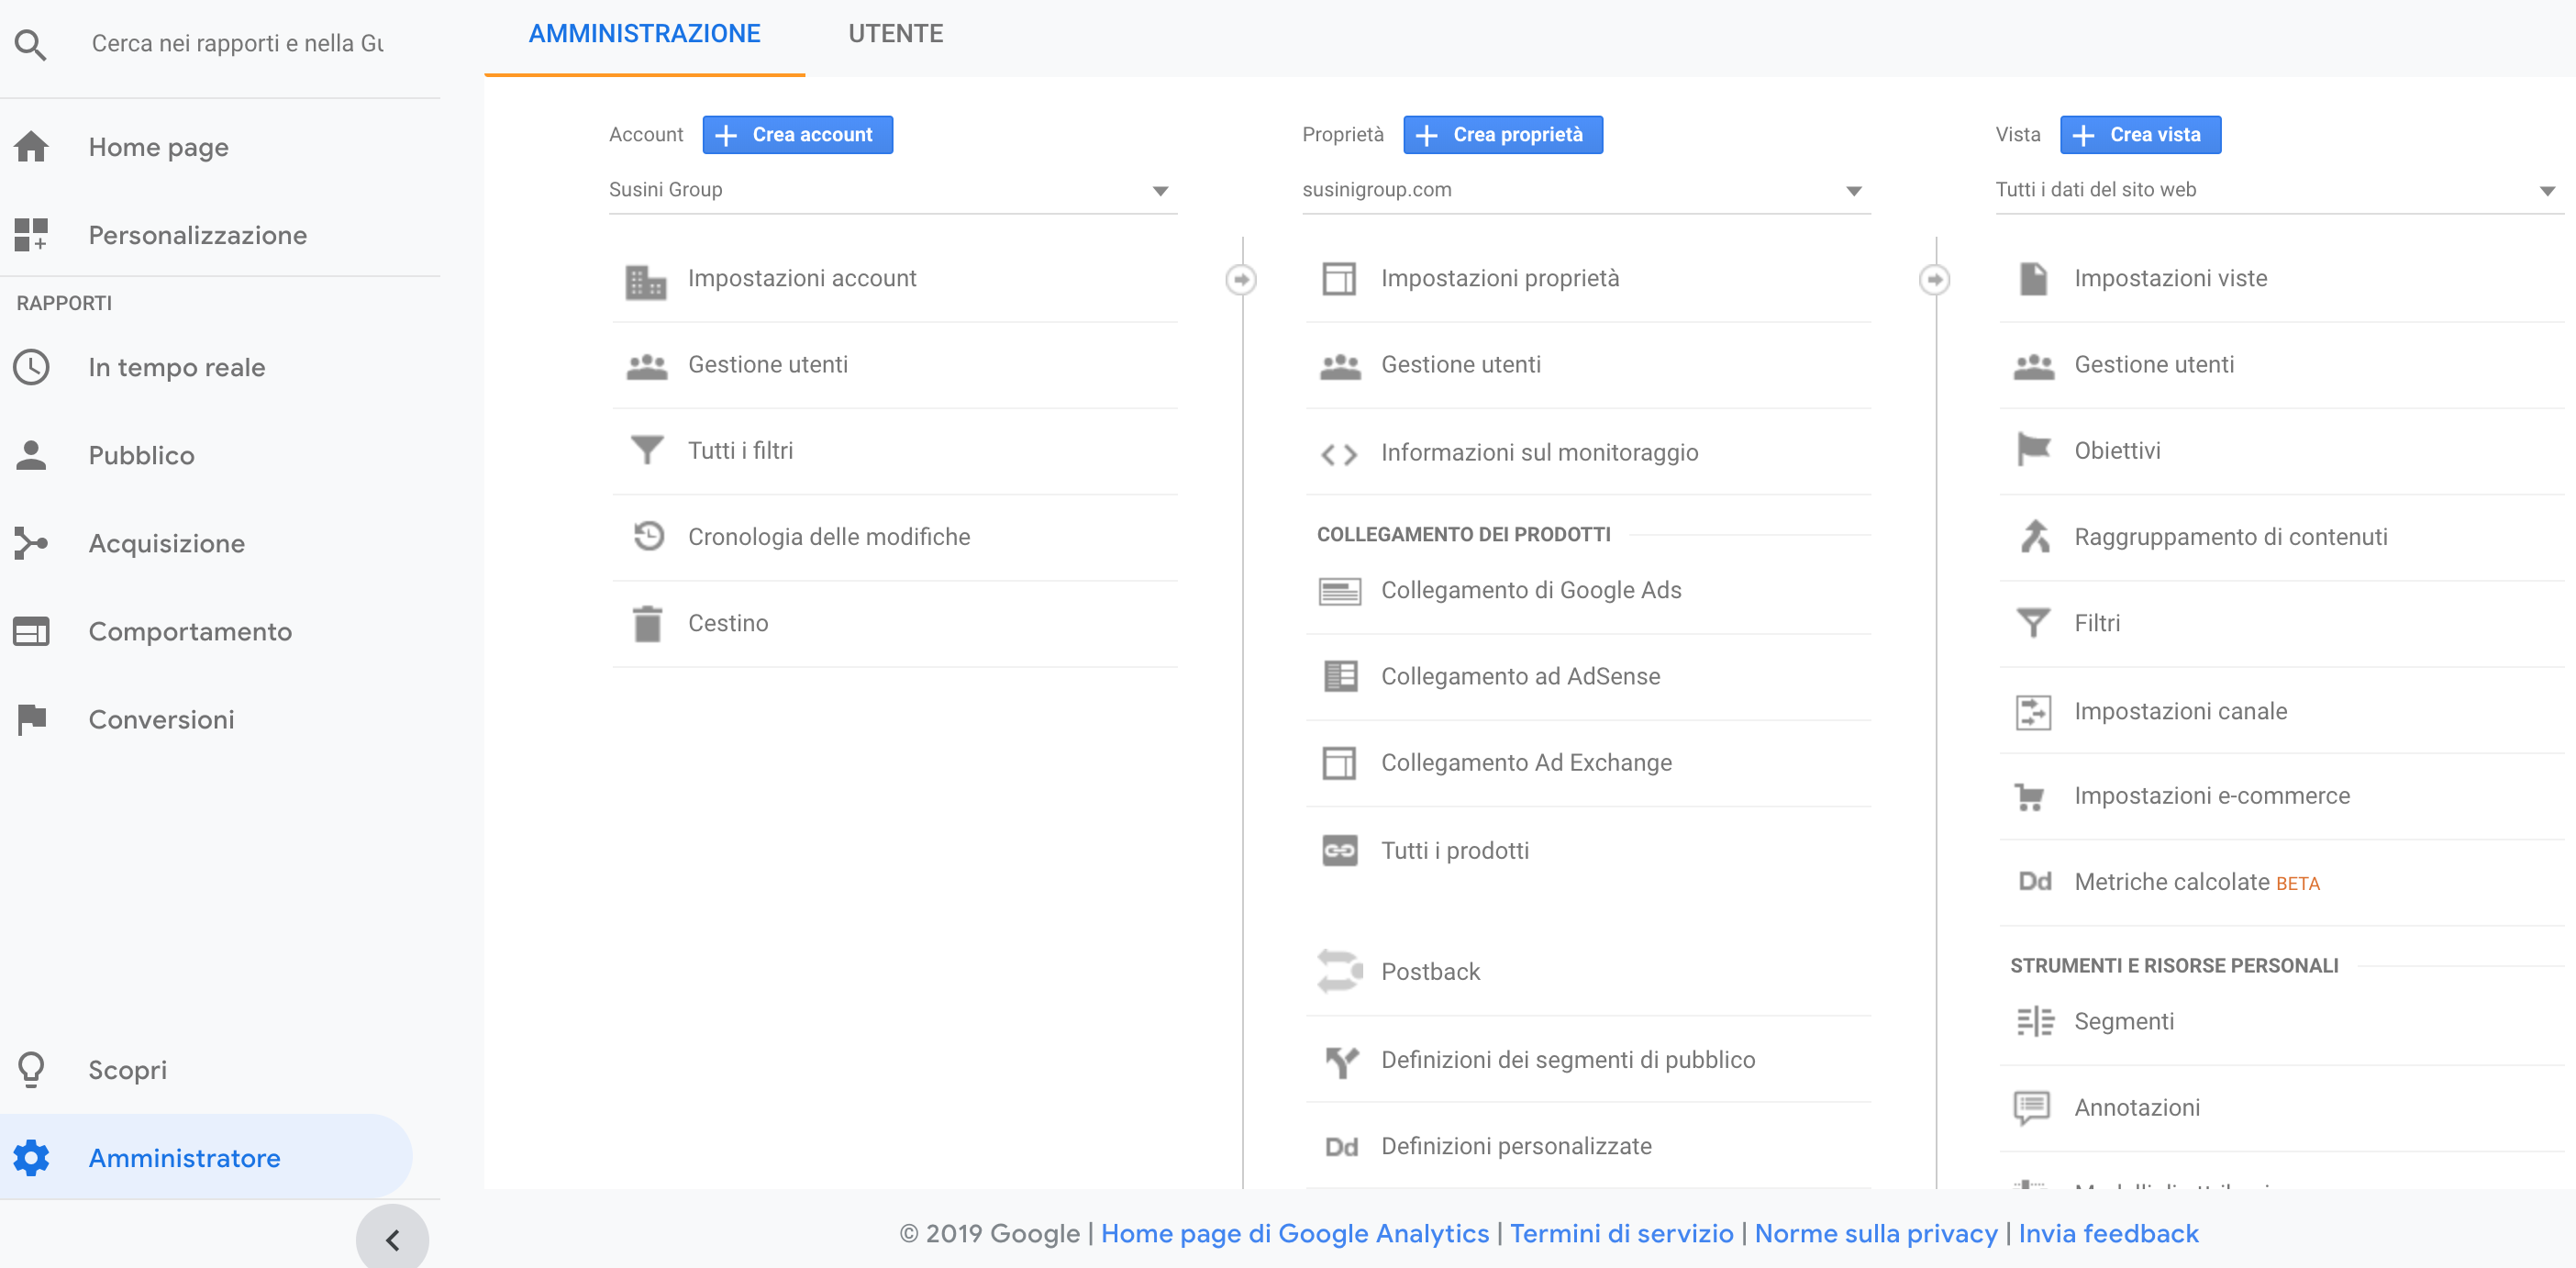
Task: Click the Obiettivi flag icon
Action: coord(2033,450)
